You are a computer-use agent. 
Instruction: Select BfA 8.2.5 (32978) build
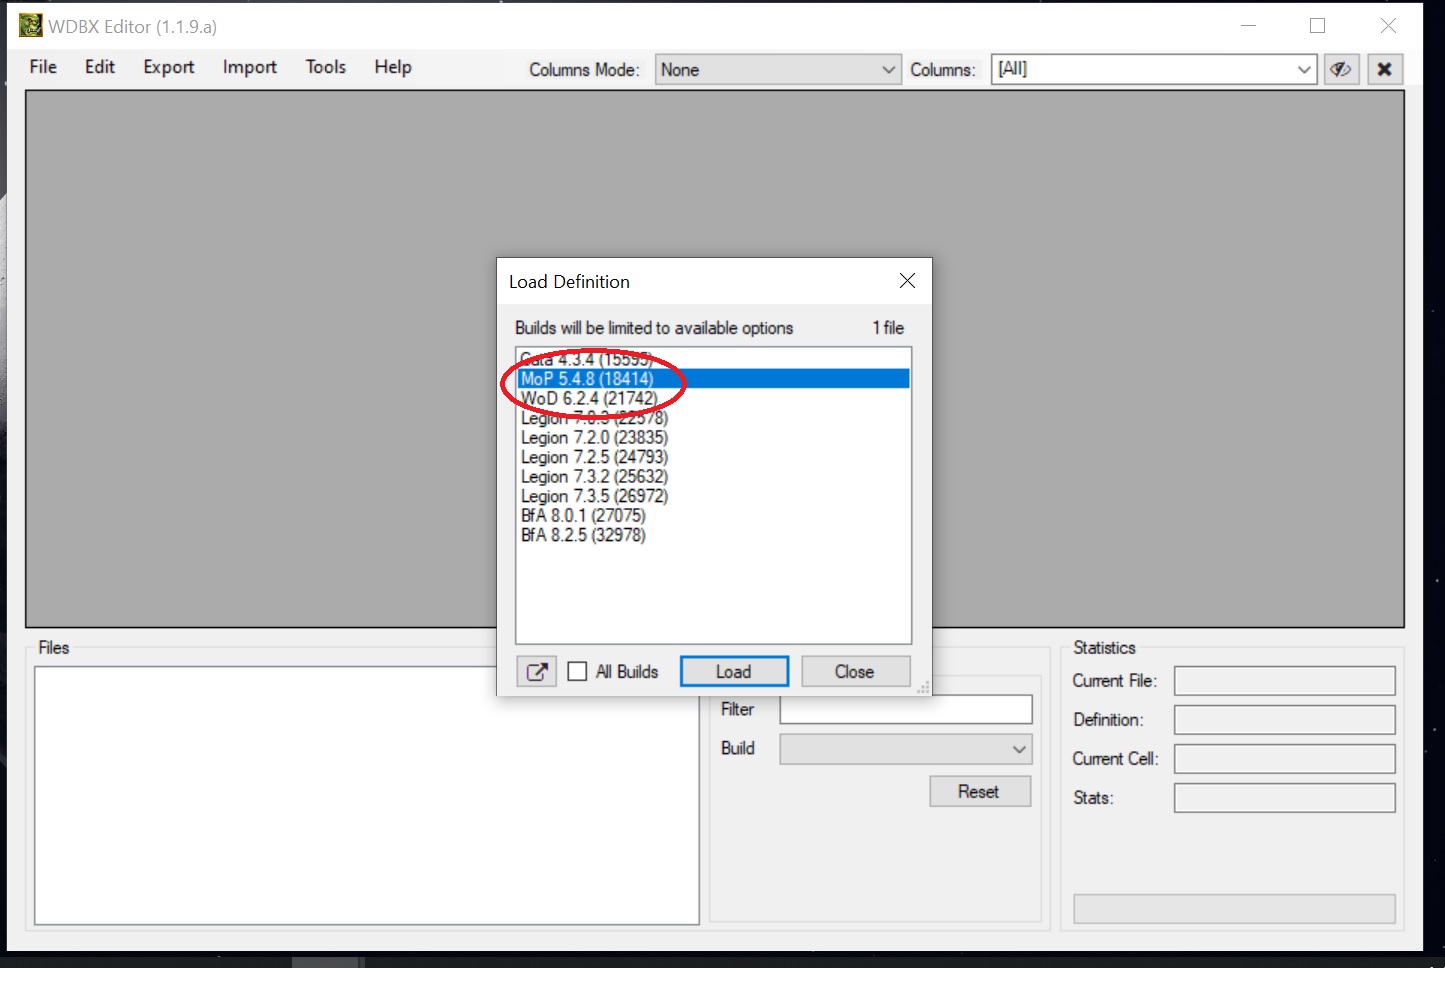[714, 535]
